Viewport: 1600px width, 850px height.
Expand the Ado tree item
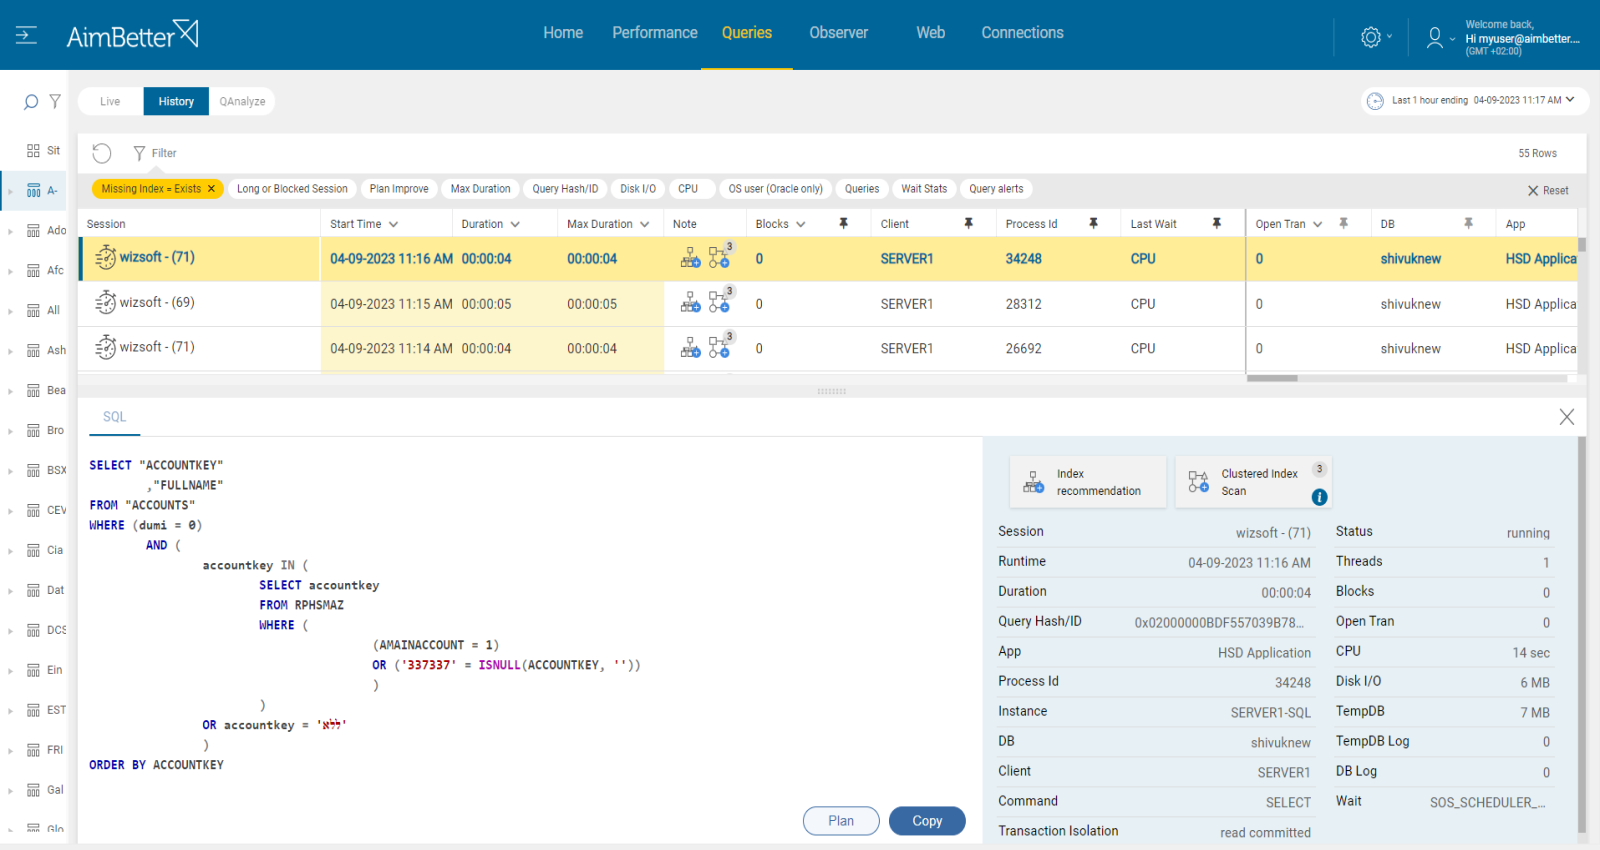(x=10, y=231)
